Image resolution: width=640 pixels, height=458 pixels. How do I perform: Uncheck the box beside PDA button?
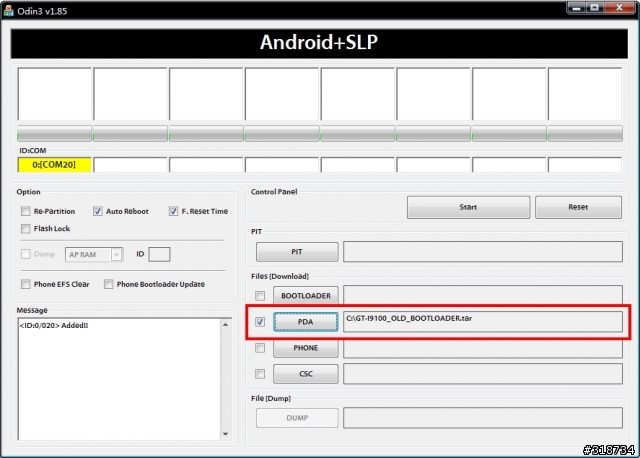click(260, 322)
